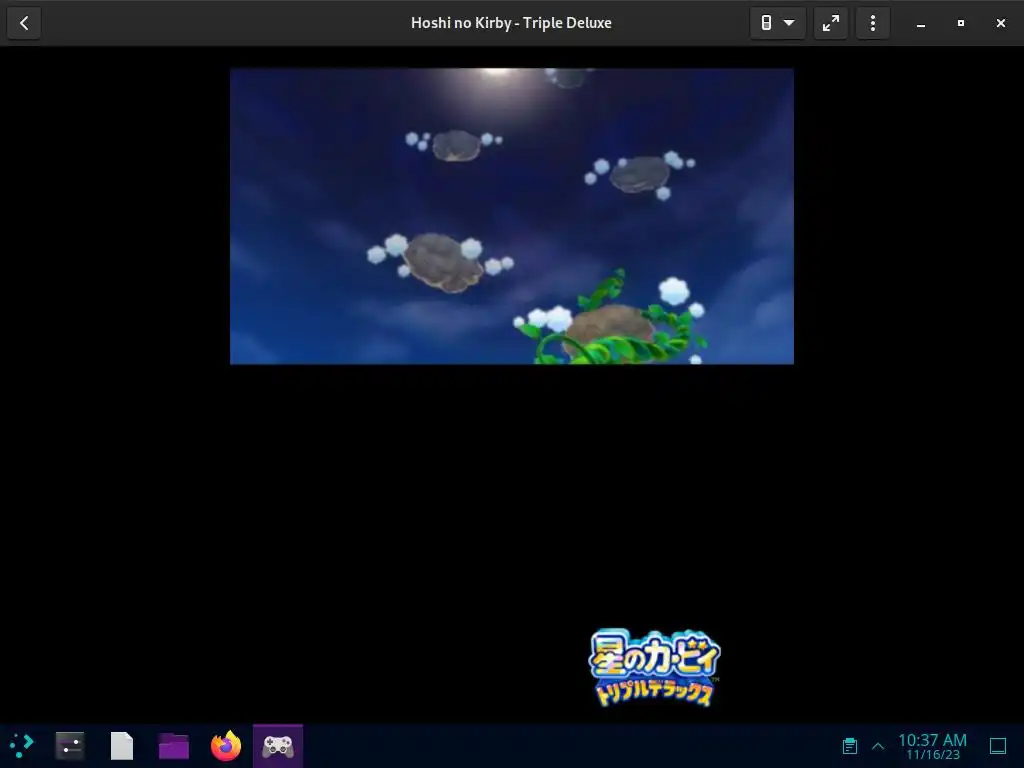The height and width of the screenshot is (768, 1024).
Task: Click the window title Hoshi no Kirby
Action: coord(511,23)
